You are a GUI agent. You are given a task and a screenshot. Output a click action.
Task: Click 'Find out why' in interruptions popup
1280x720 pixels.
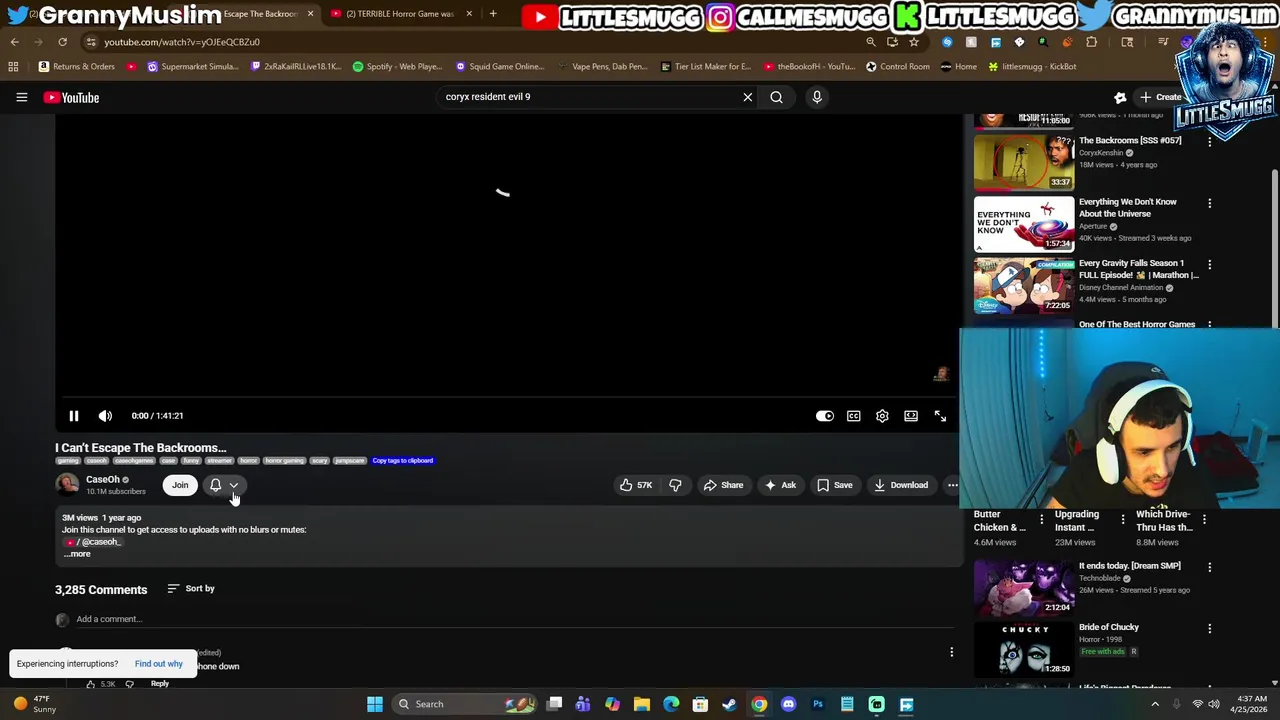159,664
